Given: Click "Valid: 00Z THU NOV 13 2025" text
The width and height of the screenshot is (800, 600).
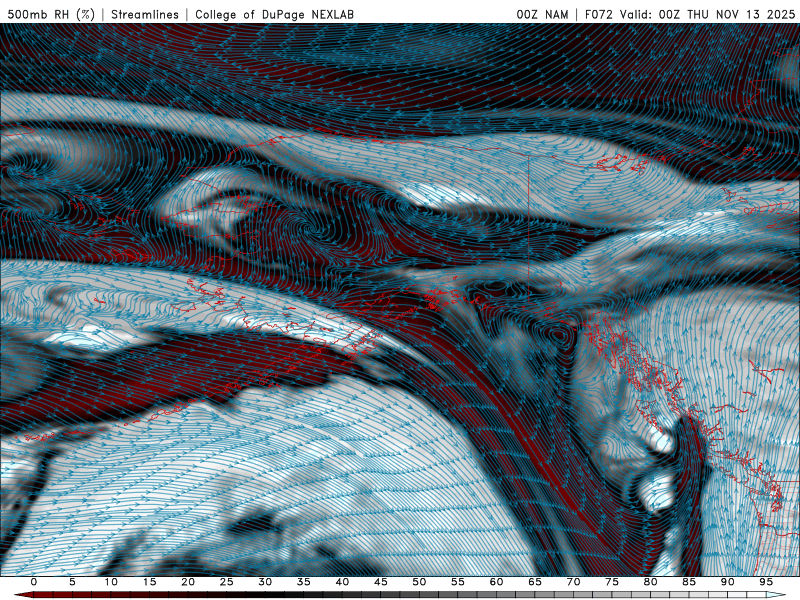Looking at the screenshot, I should [x=708, y=14].
